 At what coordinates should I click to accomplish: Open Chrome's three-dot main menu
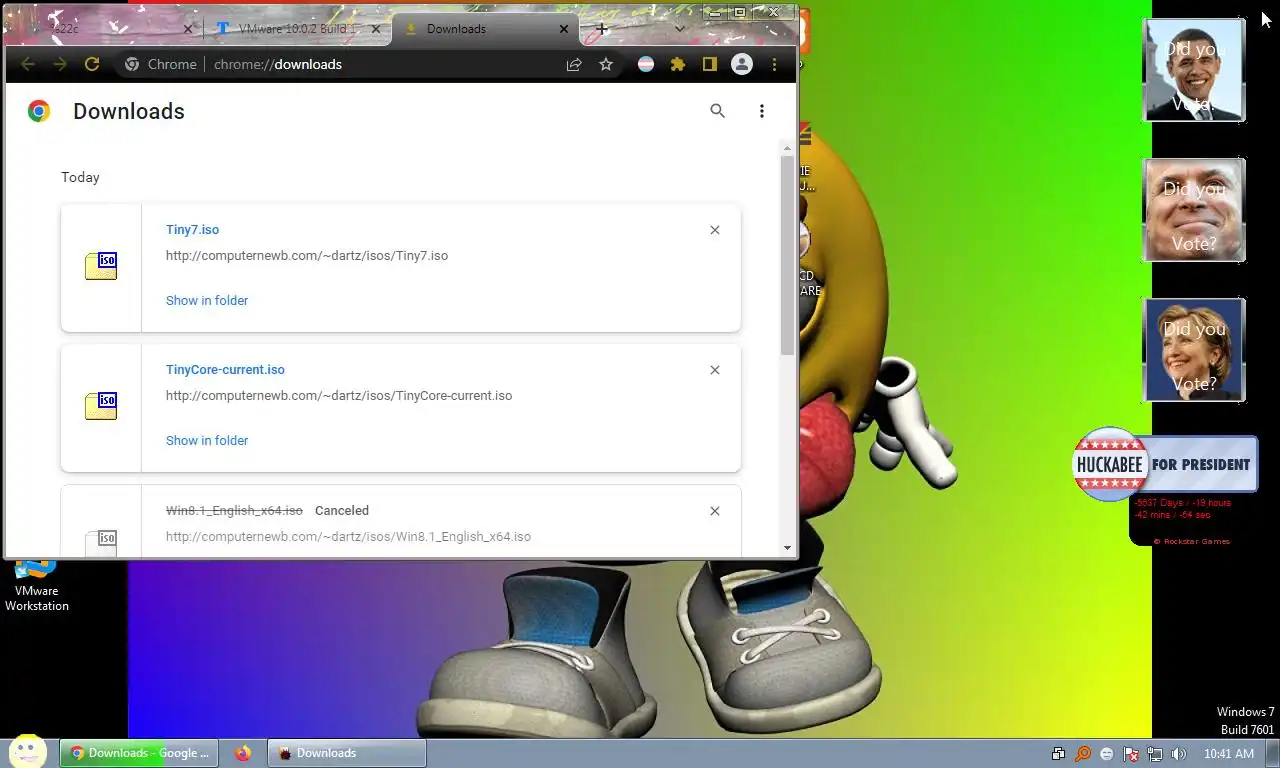pos(774,64)
